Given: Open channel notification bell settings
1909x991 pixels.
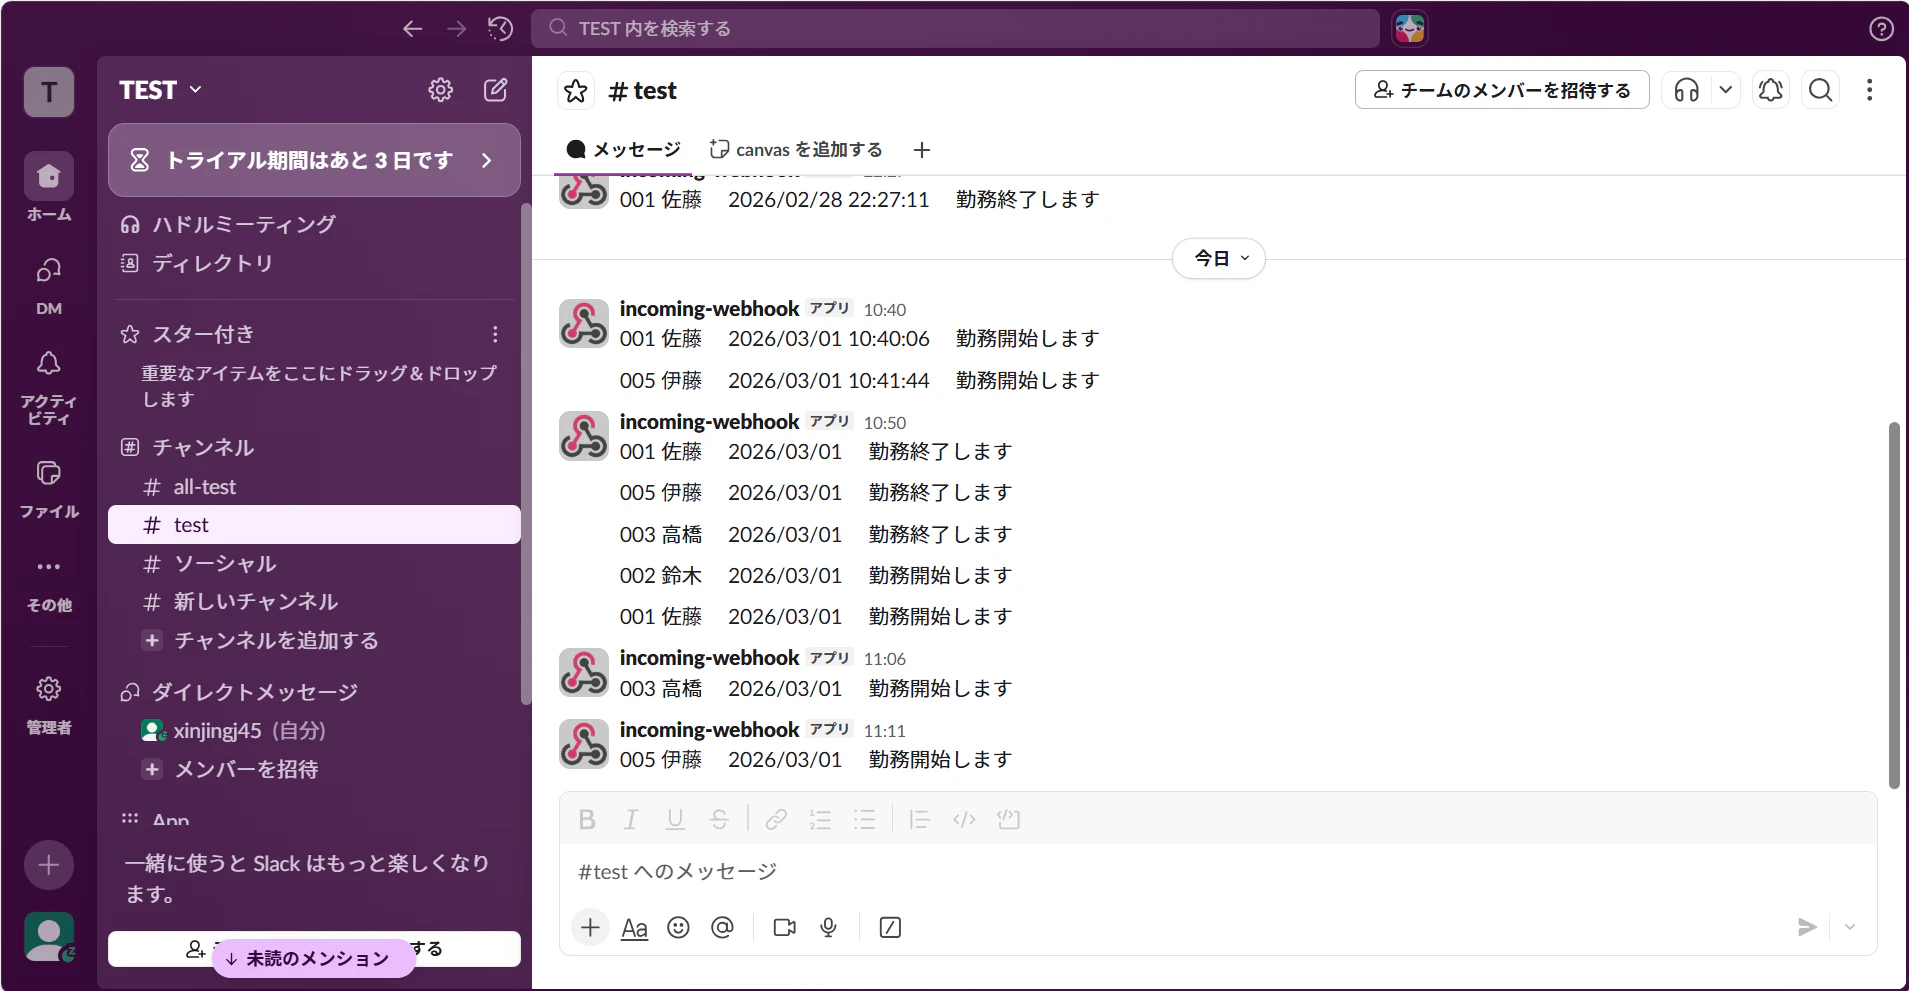Looking at the screenshot, I should point(1770,90).
